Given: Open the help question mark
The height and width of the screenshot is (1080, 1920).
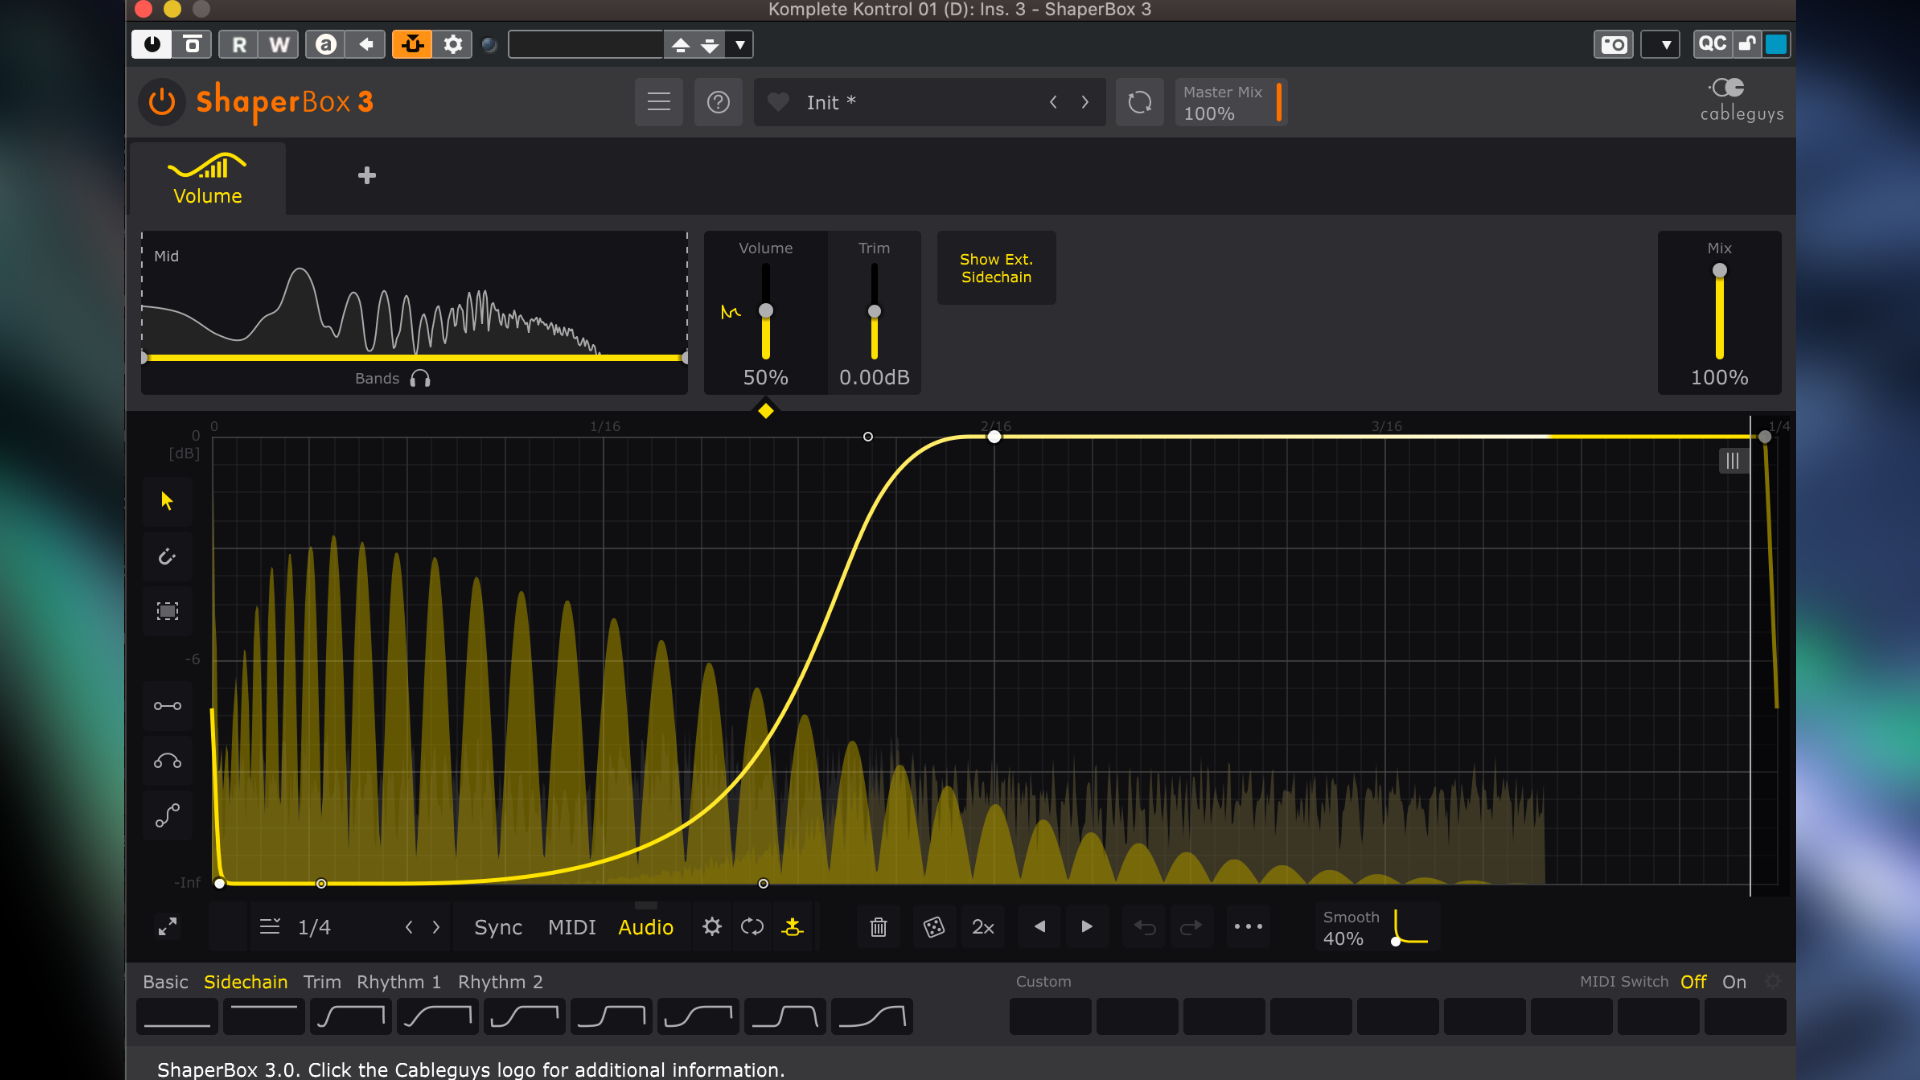Looking at the screenshot, I should click(x=718, y=102).
